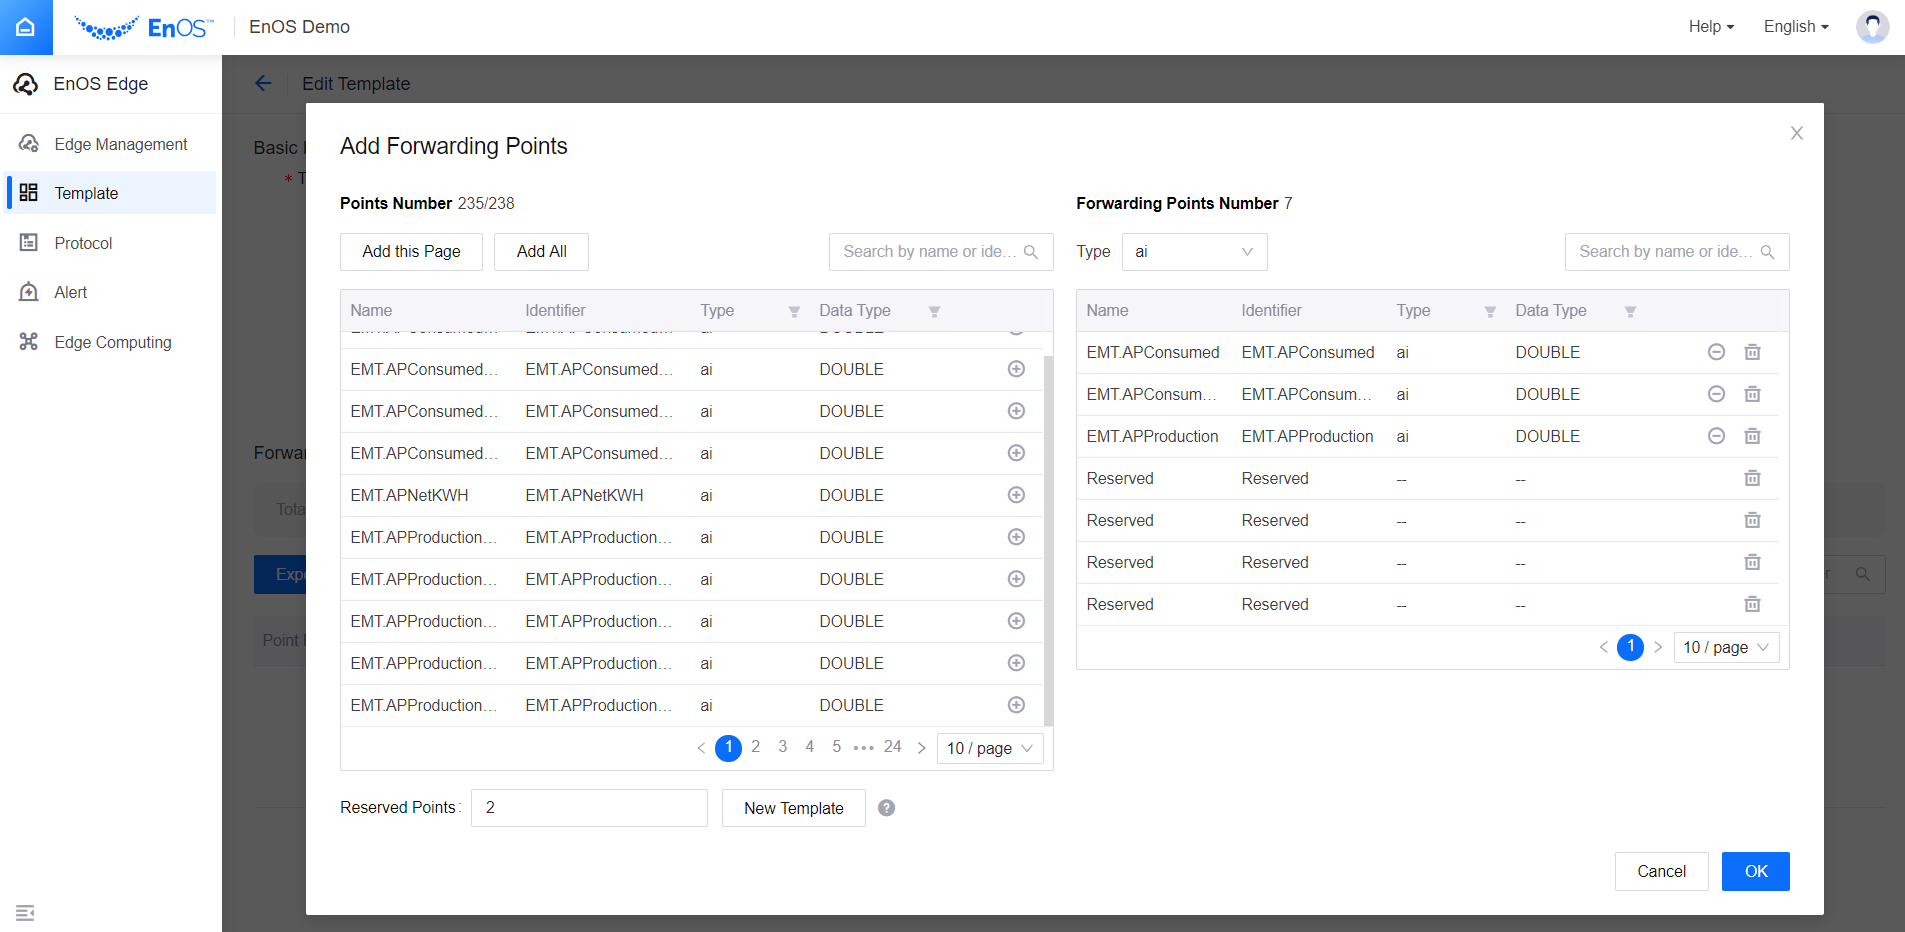
Task: Click the EnOS Edge cloud icon
Action: pyautogui.click(x=26, y=84)
